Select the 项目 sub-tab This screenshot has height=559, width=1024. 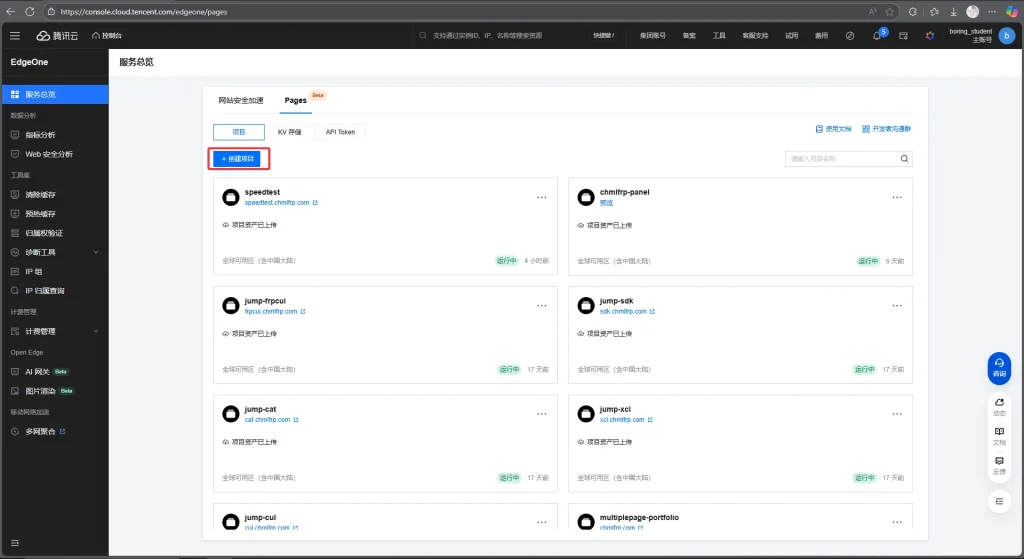point(239,132)
